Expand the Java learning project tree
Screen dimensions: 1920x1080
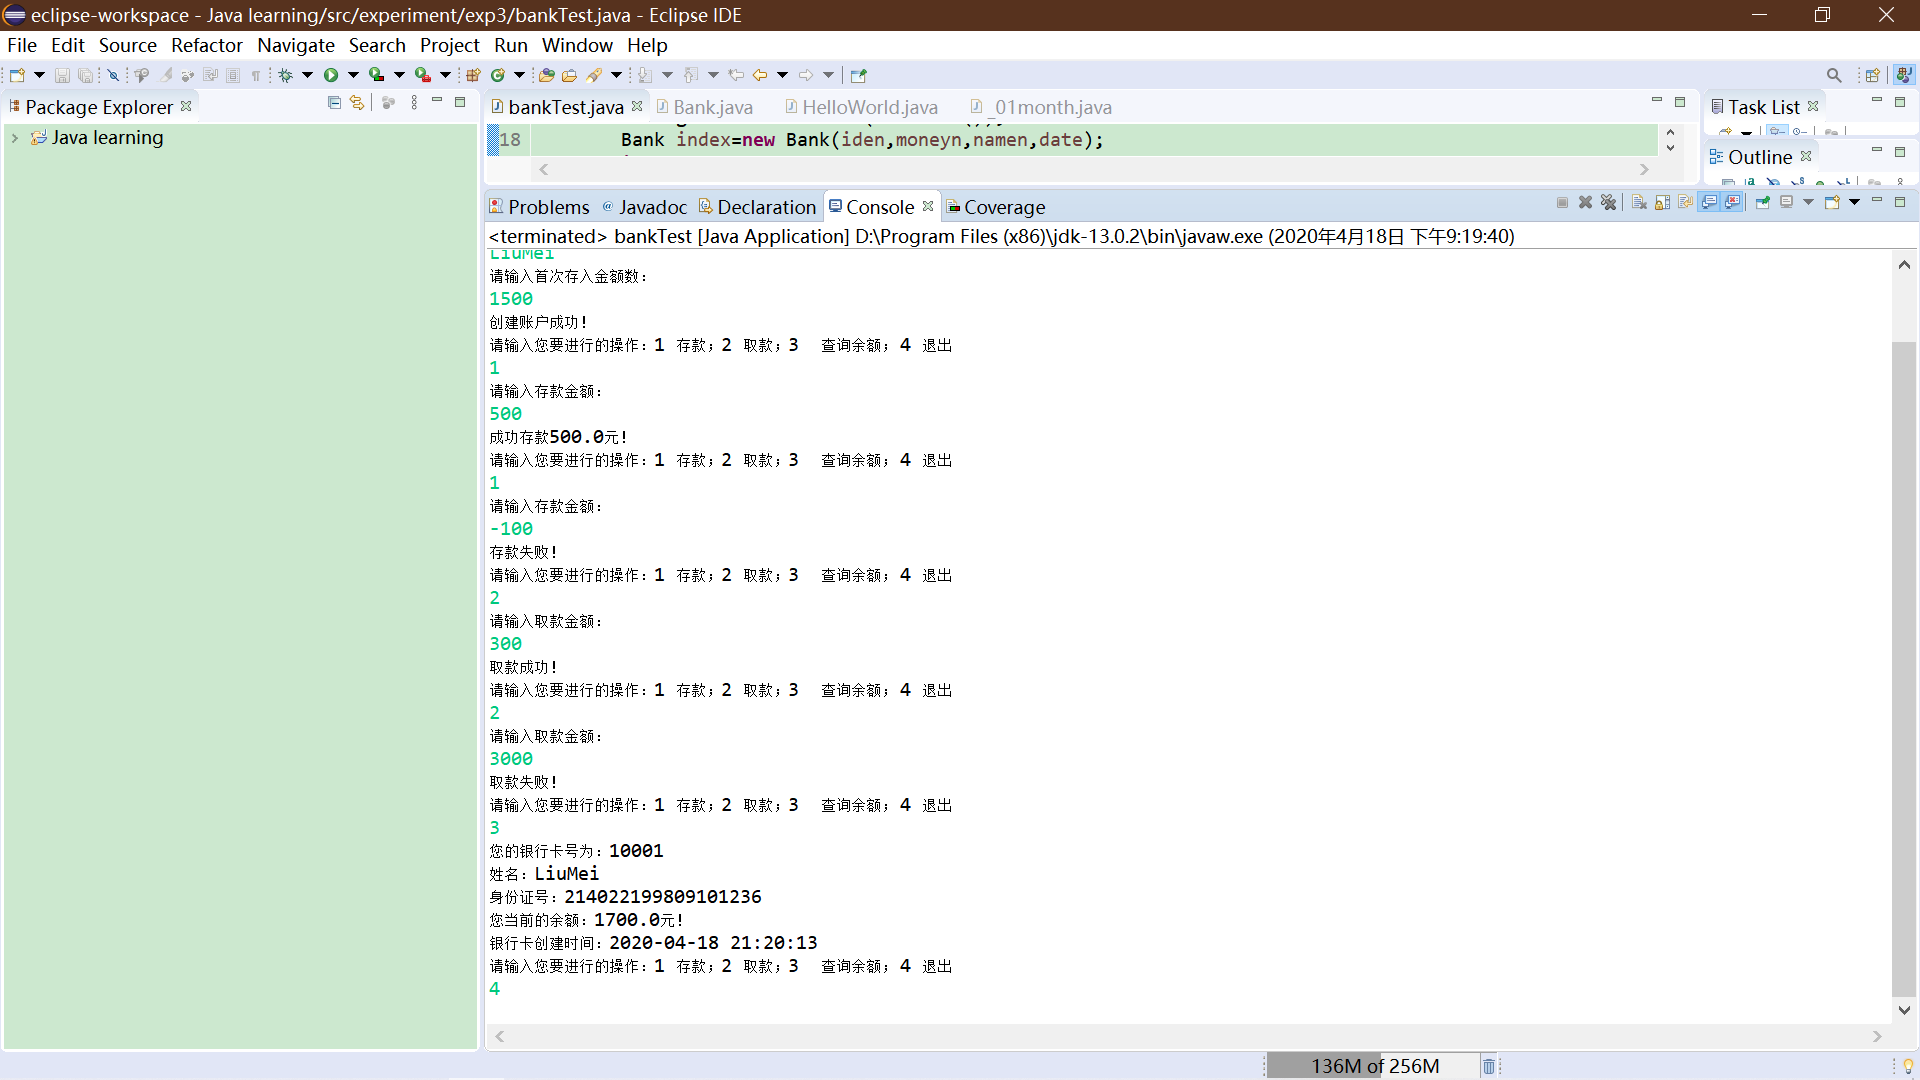[13, 137]
